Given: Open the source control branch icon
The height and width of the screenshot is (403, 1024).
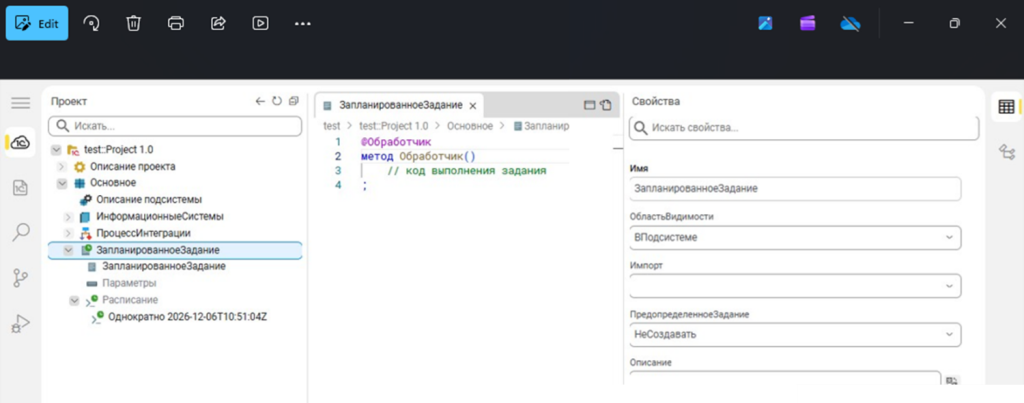Looking at the screenshot, I should (x=20, y=278).
